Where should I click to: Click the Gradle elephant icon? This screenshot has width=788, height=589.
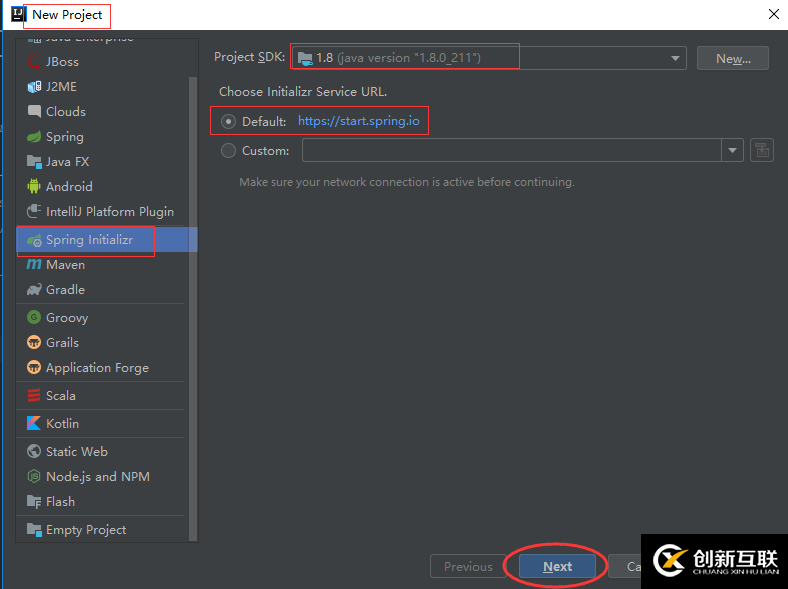click(34, 289)
